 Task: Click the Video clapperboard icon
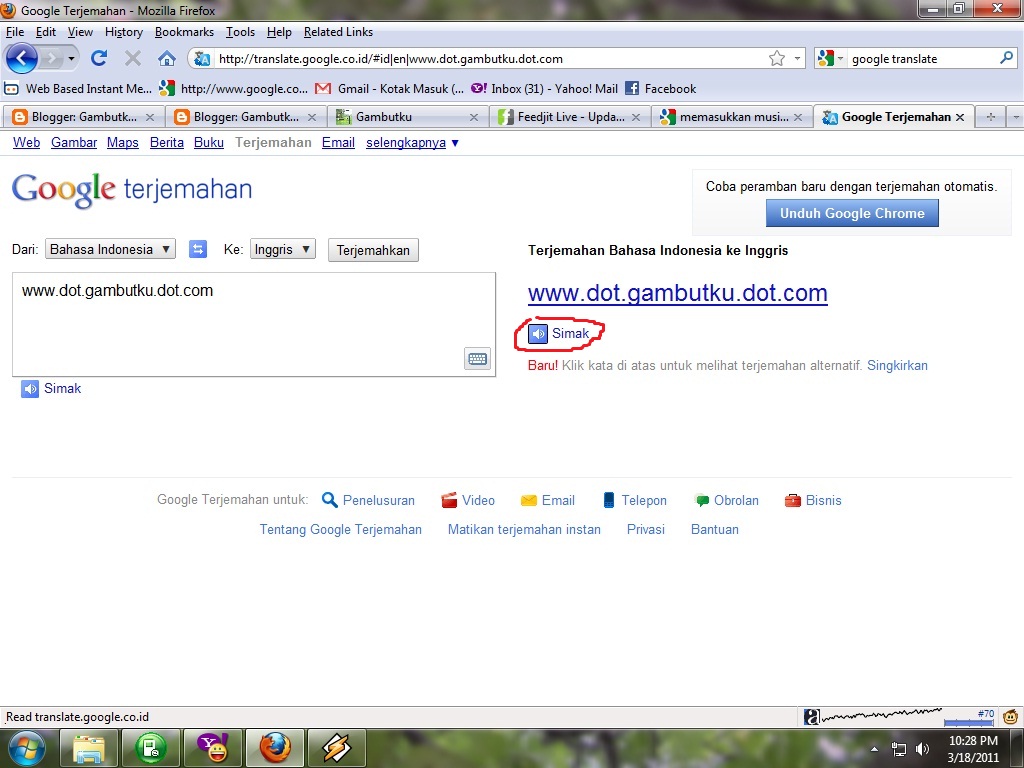click(x=449, y=500)
